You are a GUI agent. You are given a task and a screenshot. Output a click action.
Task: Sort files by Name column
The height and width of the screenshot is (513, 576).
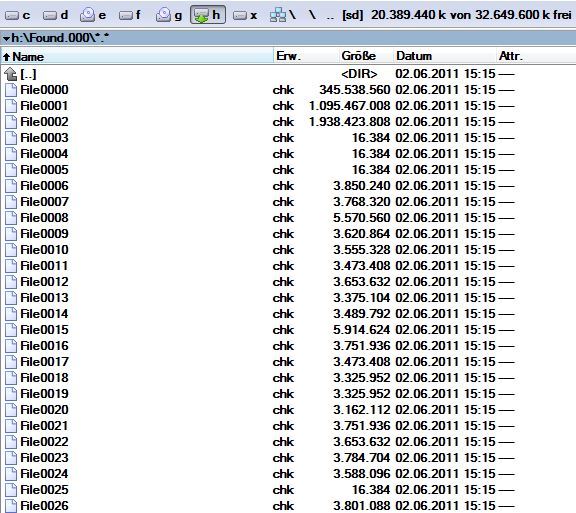tap(138, 57)
